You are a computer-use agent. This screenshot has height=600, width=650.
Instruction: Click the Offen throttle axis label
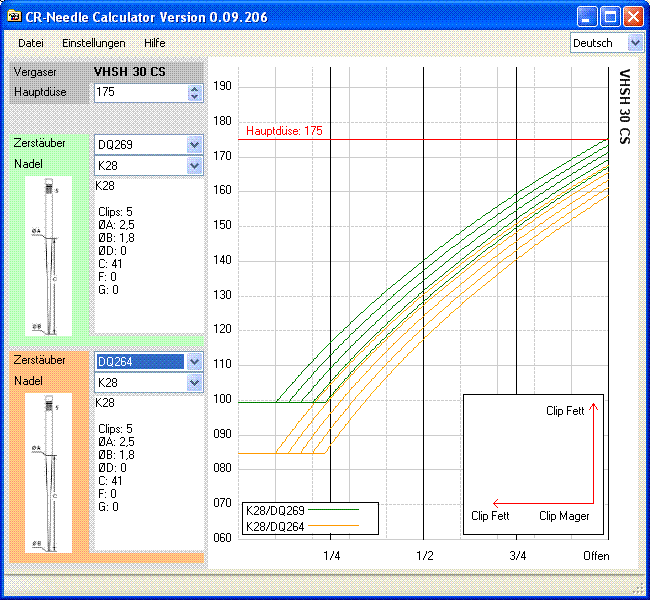click(596, 556)
